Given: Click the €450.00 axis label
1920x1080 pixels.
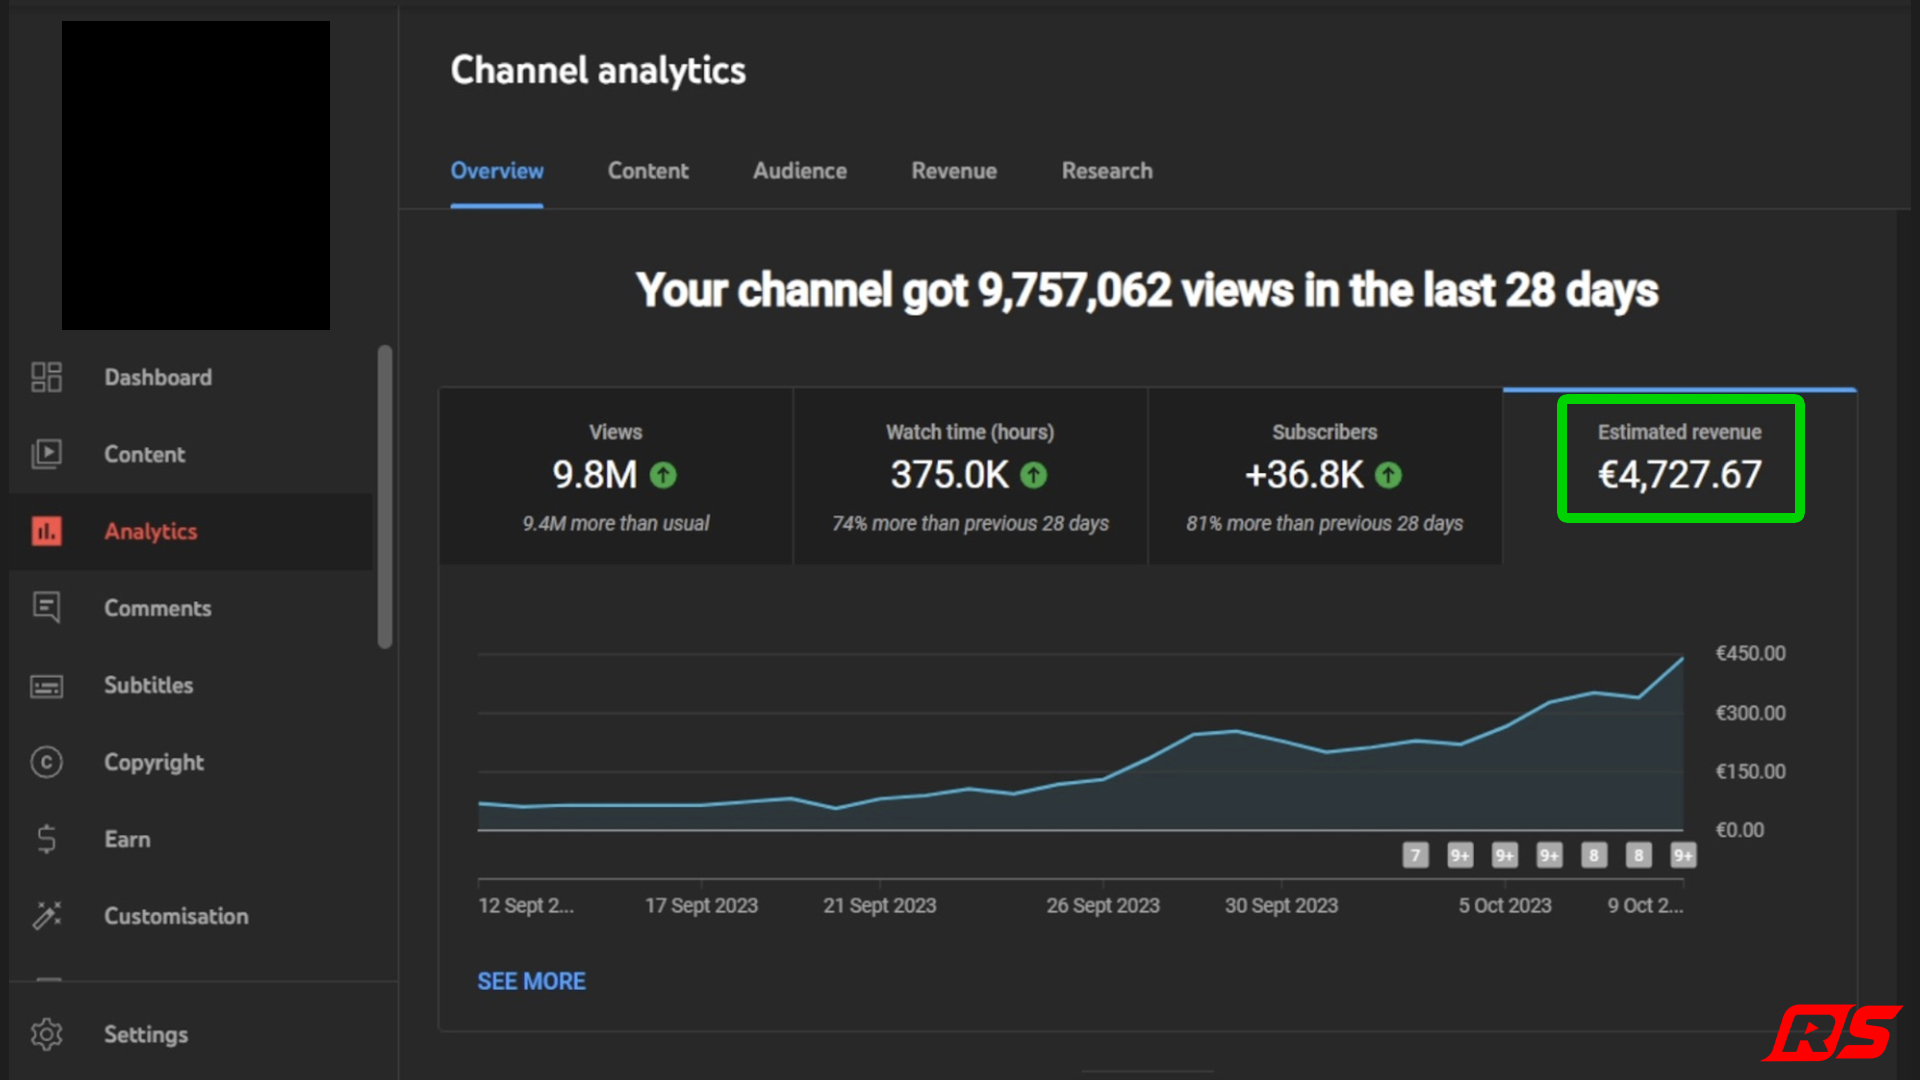Looking at the screenshot, I should [1750, 653].
